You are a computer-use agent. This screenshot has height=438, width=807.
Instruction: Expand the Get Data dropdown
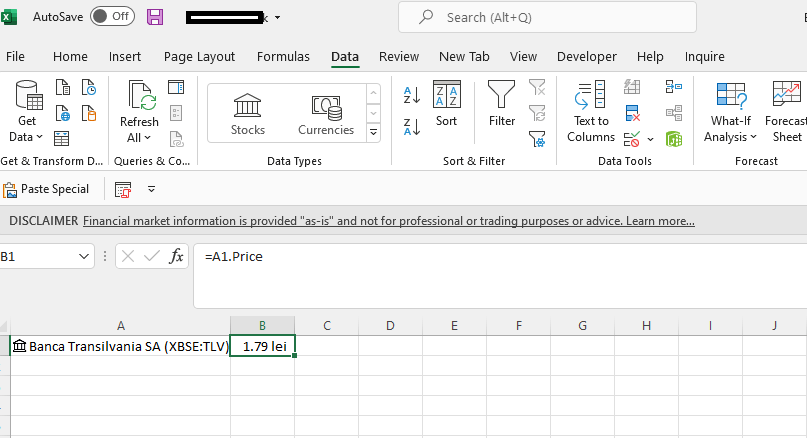[x=40, y=137]
